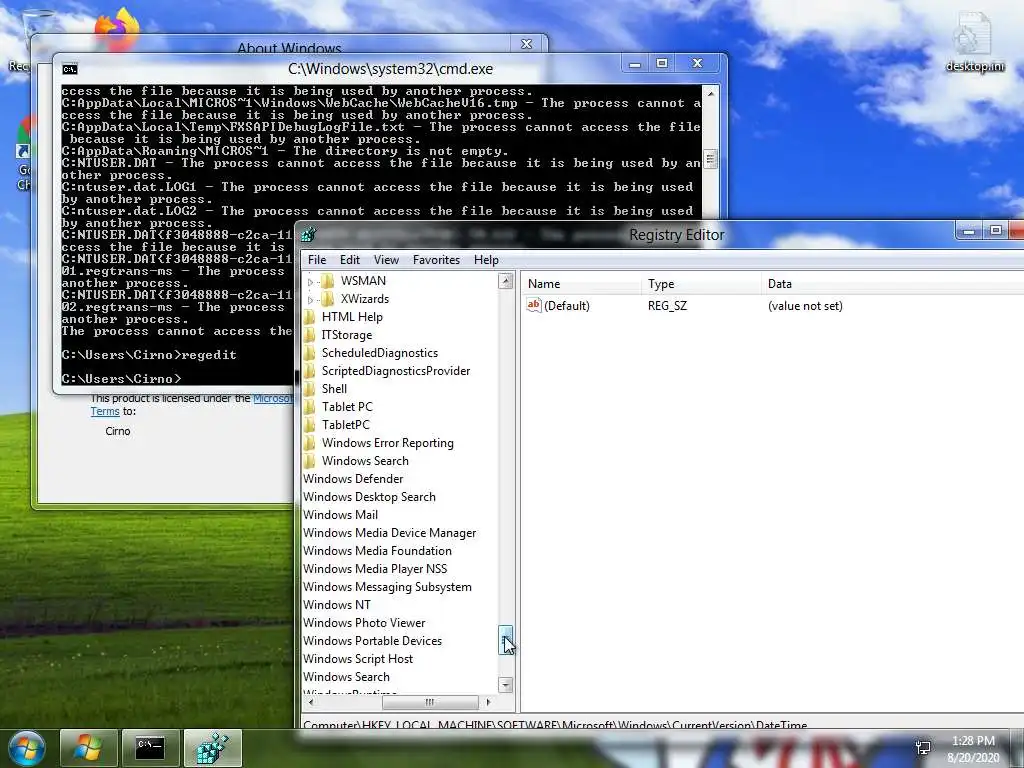Select the ScriptedDiagnosticsProvider key
Image resolution: width=1024 pixels, height=768 pixels.
pos(396,371)
